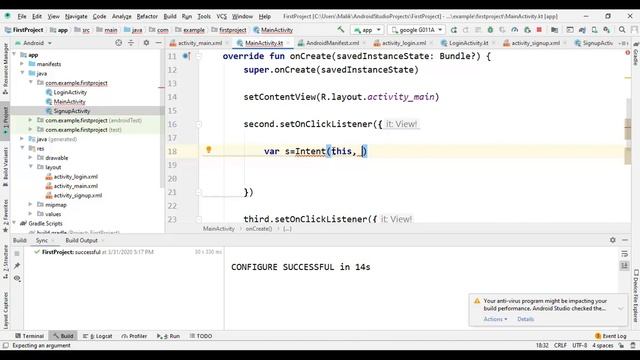
Task: Click the yellow lightbulb intention icon
Action: click(x=209, y=150)
